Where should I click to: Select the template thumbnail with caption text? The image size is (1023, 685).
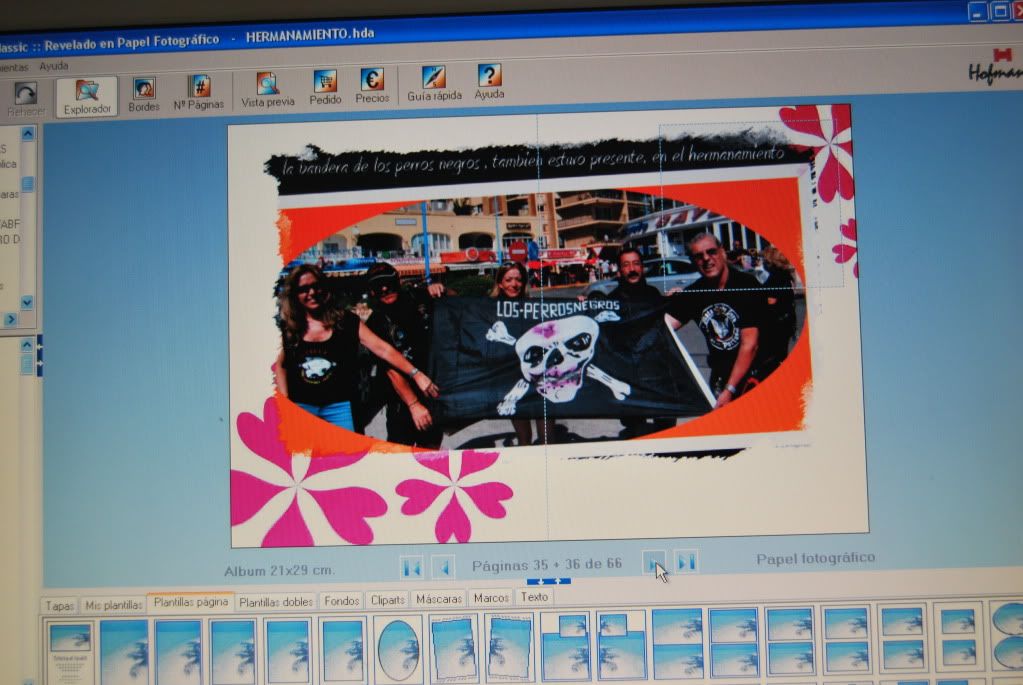coord(70,652)
